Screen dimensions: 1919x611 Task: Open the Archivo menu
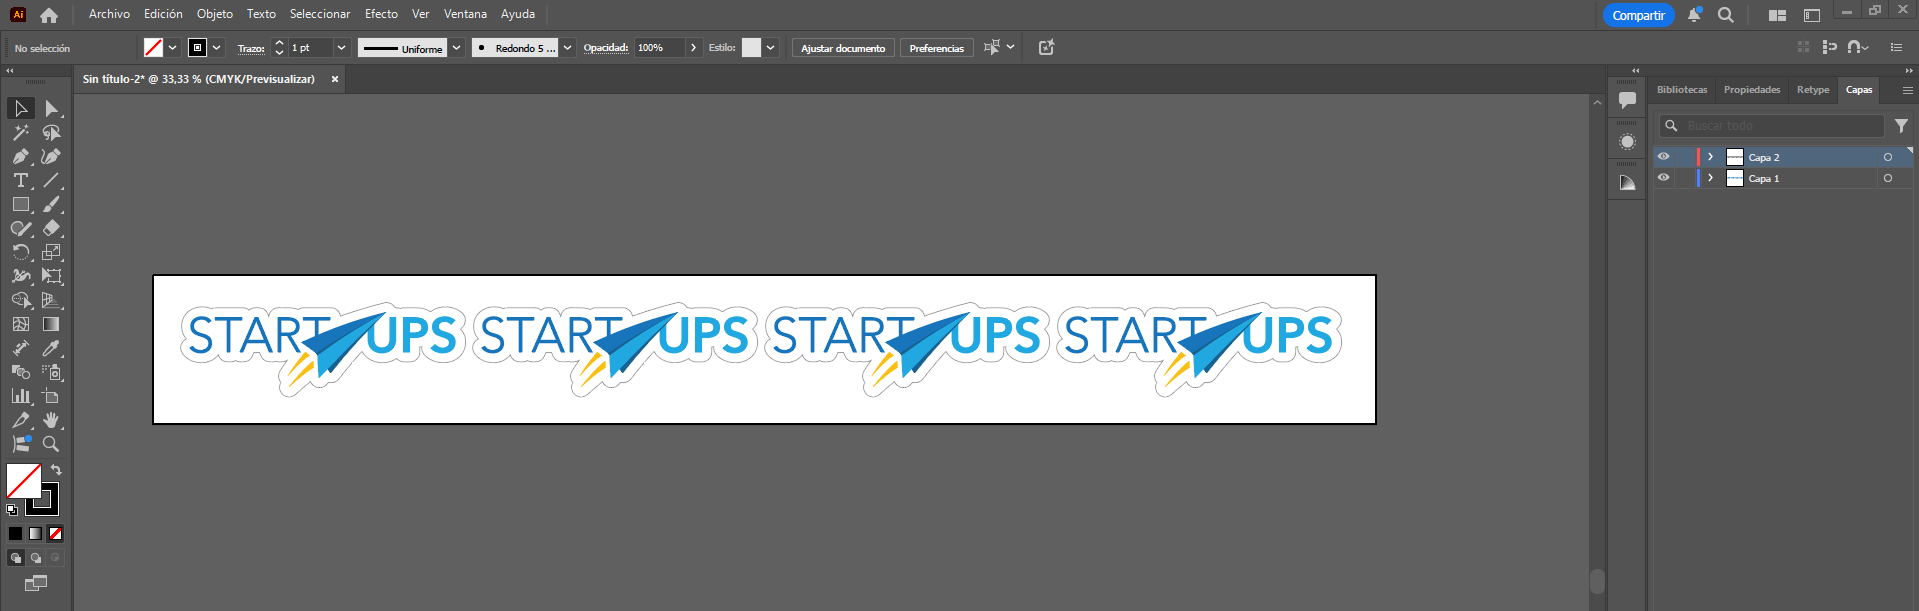coord(109,14)
